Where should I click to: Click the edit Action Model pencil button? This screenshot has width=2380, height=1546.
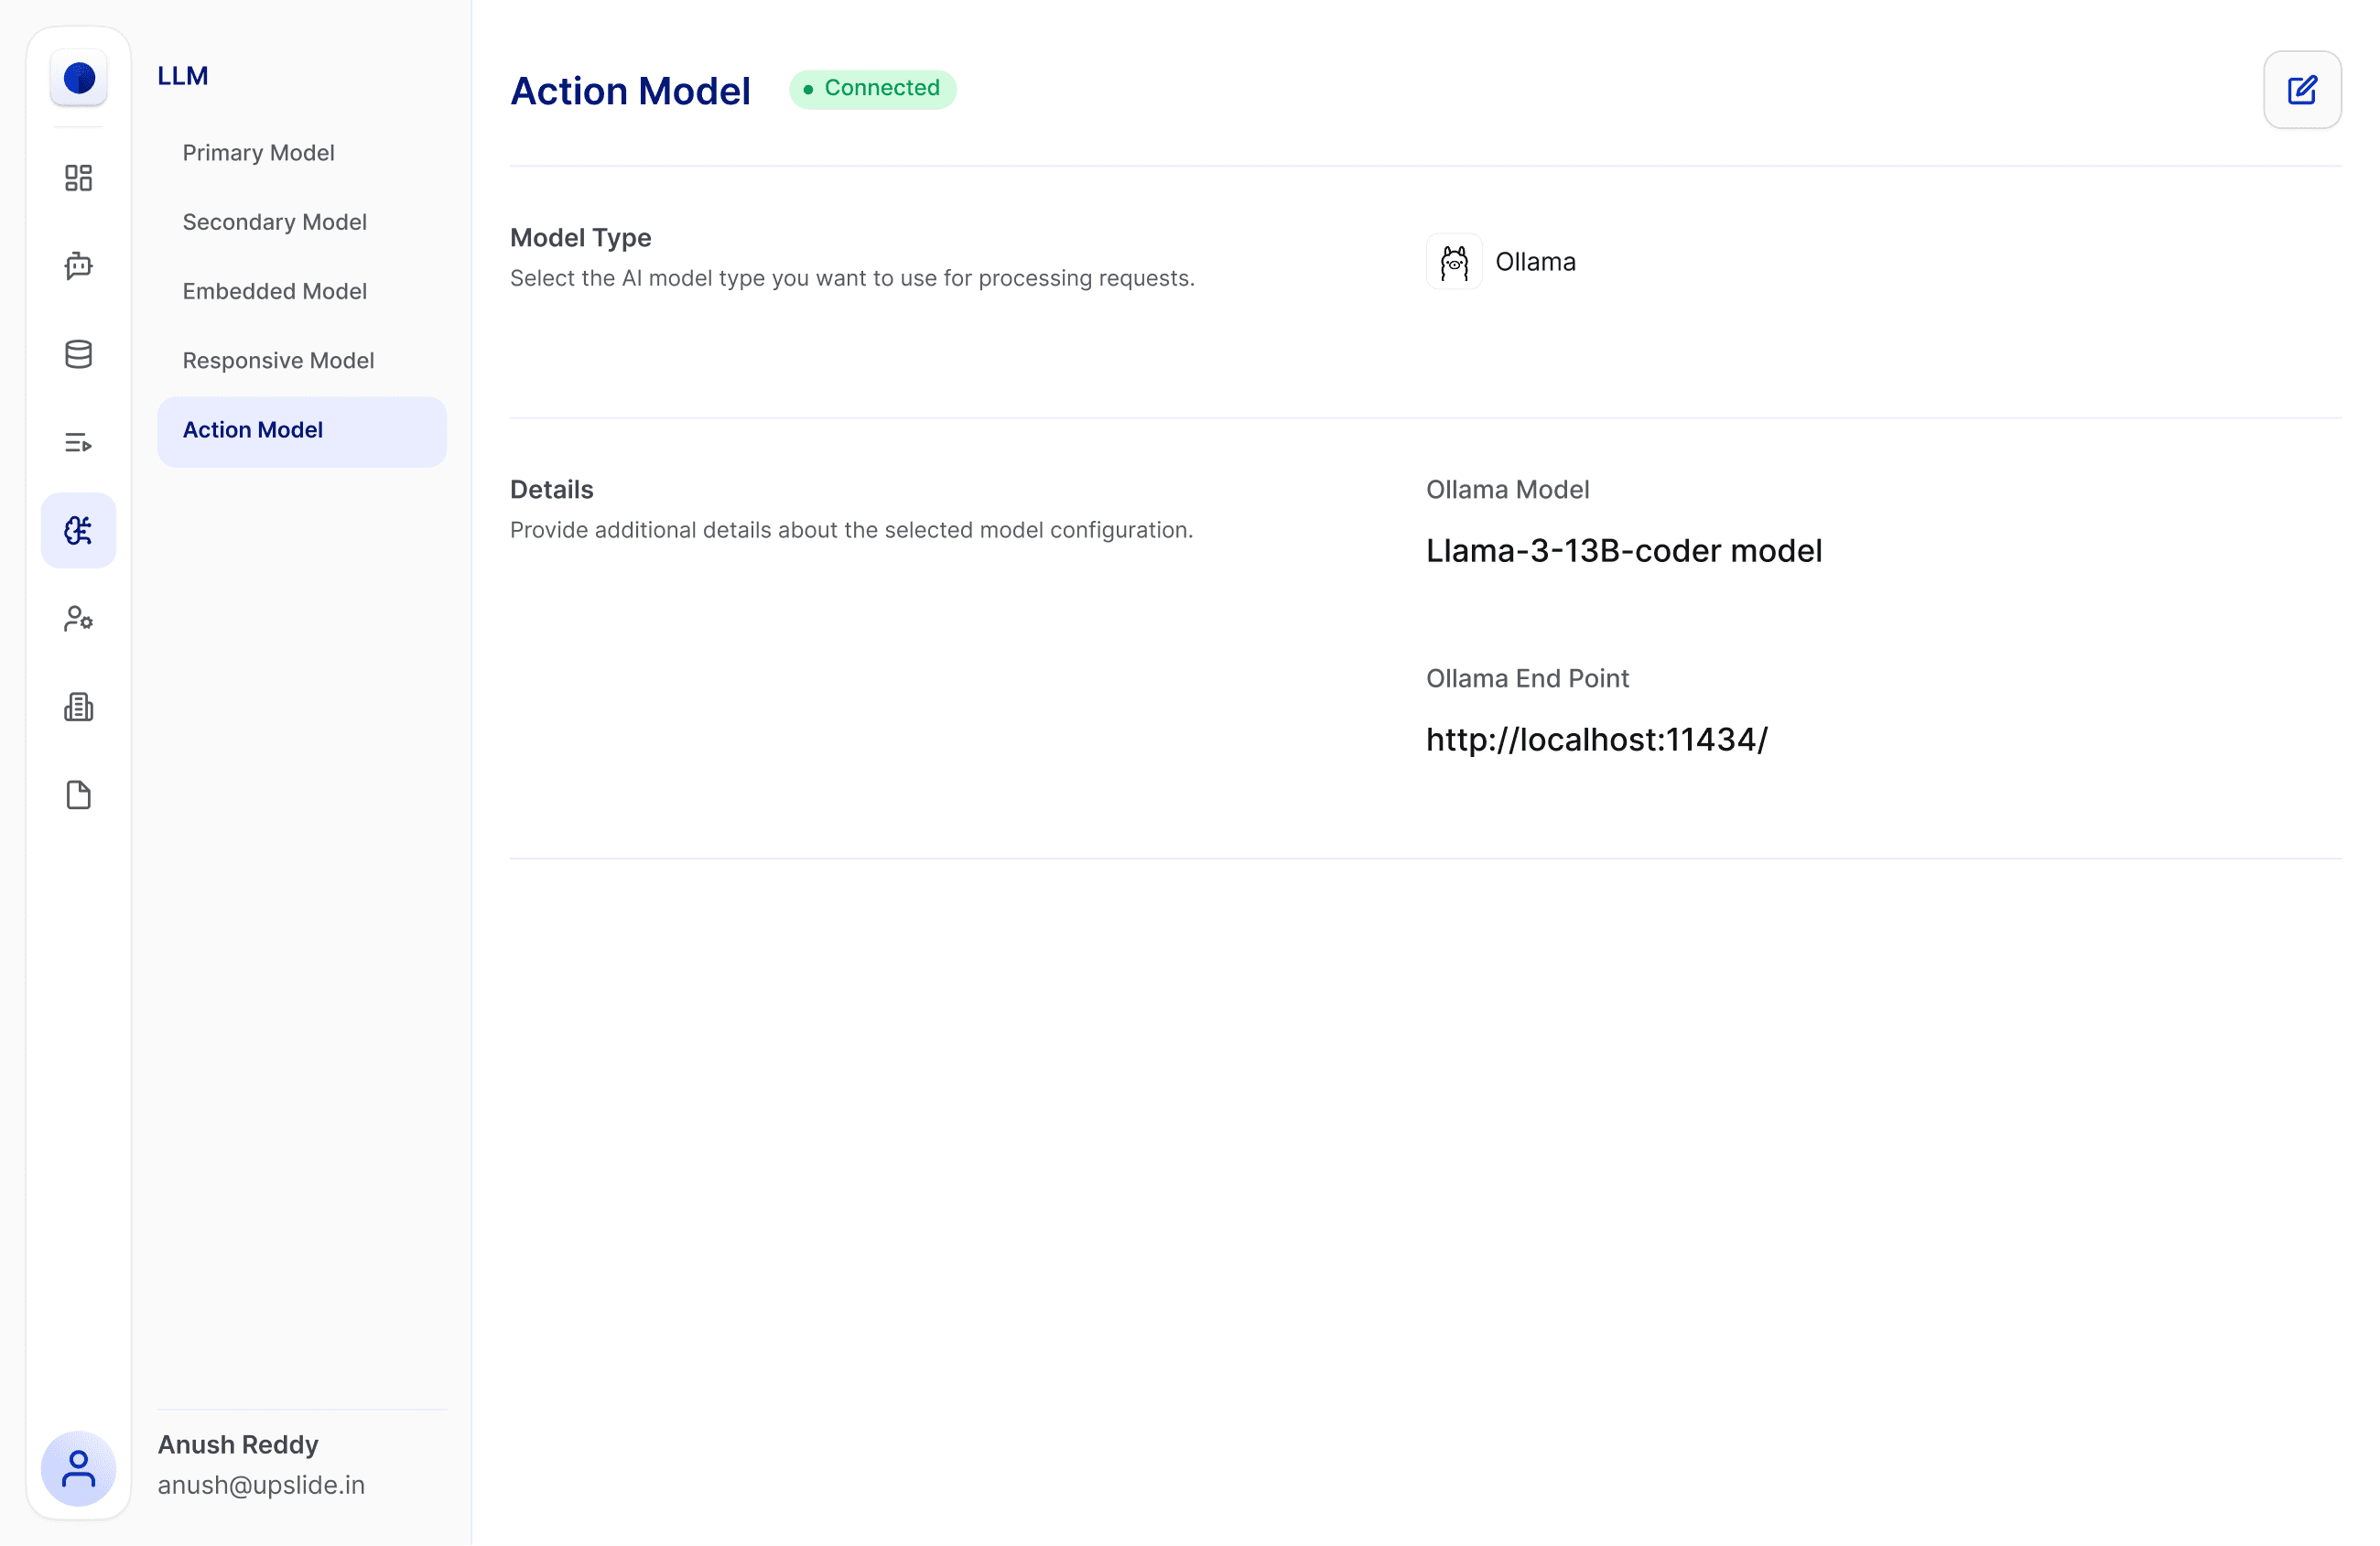[x=2301, y=90]
